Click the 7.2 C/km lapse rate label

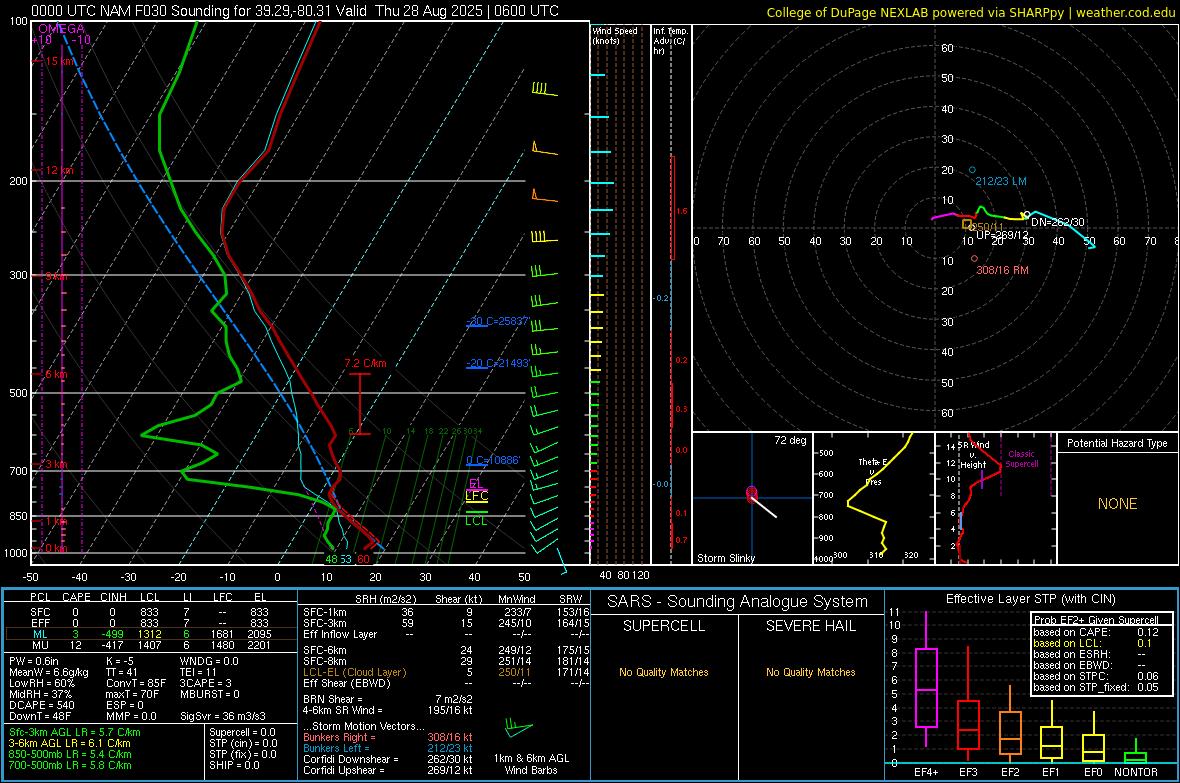[x=366, y=364]
